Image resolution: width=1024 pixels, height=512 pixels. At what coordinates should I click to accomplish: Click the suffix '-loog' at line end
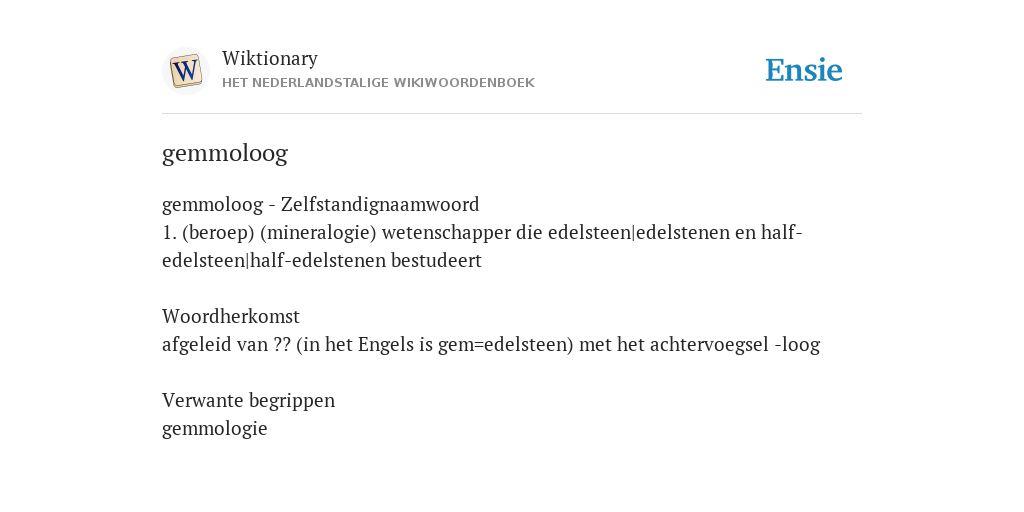797,345
